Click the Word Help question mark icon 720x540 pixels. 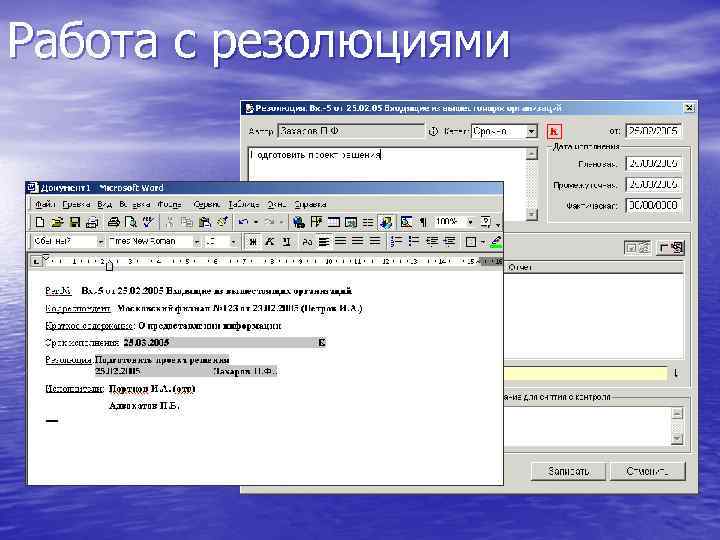pos(486,223)
